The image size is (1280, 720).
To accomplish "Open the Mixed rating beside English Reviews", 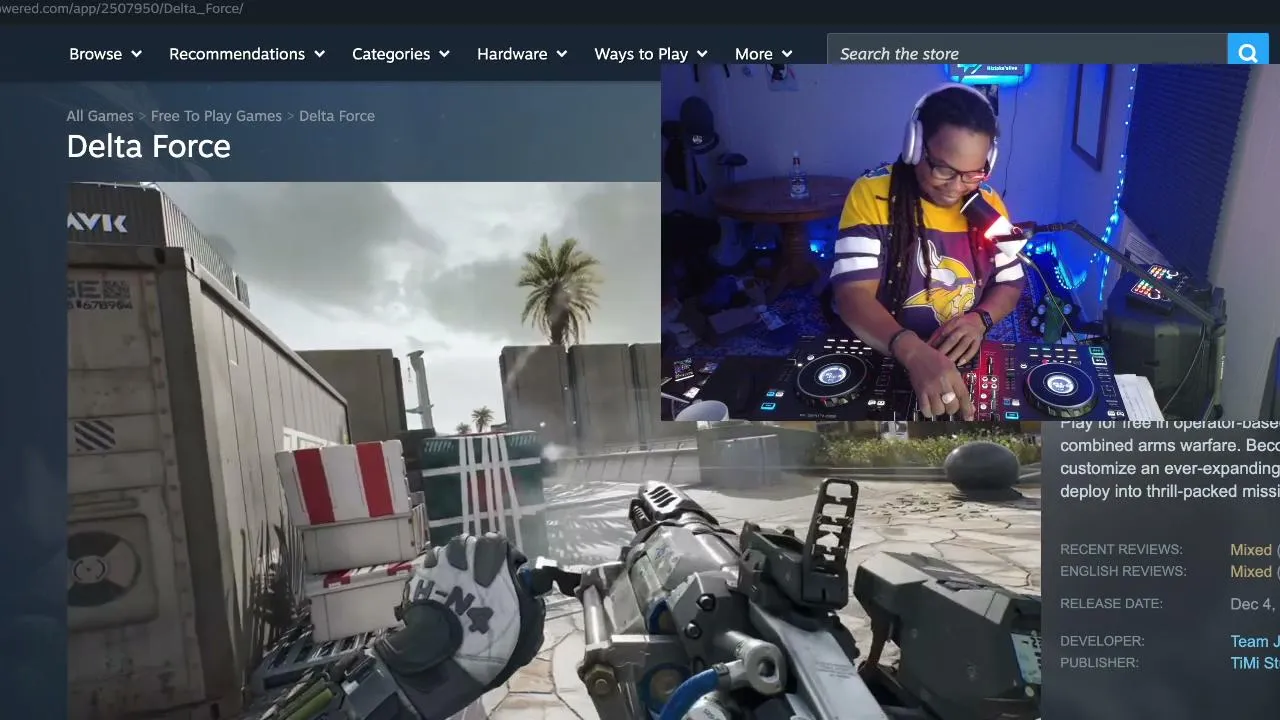I will 1251,572.
